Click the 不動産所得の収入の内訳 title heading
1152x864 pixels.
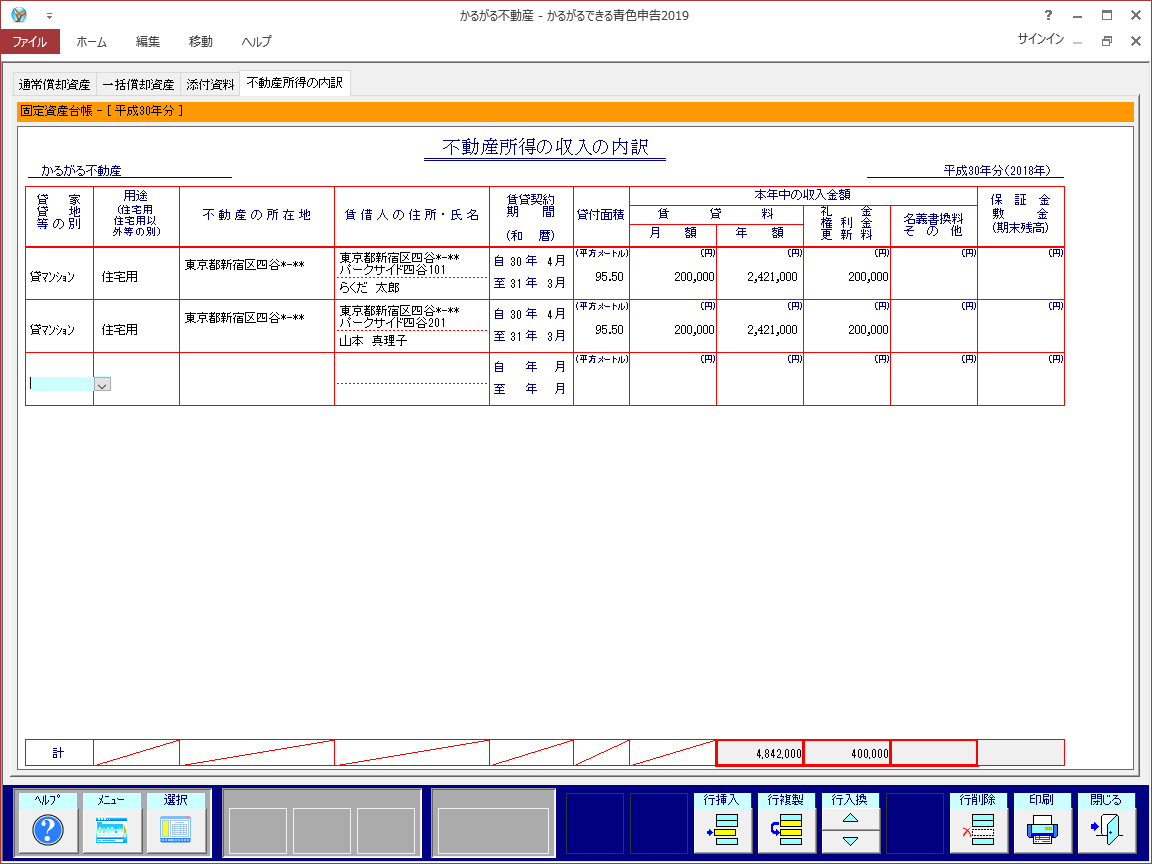pos(545,147)
